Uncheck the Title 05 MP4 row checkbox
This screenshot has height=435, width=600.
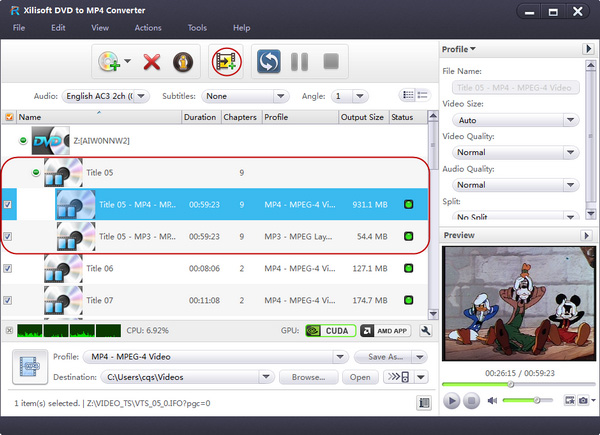tap(8, 204)
